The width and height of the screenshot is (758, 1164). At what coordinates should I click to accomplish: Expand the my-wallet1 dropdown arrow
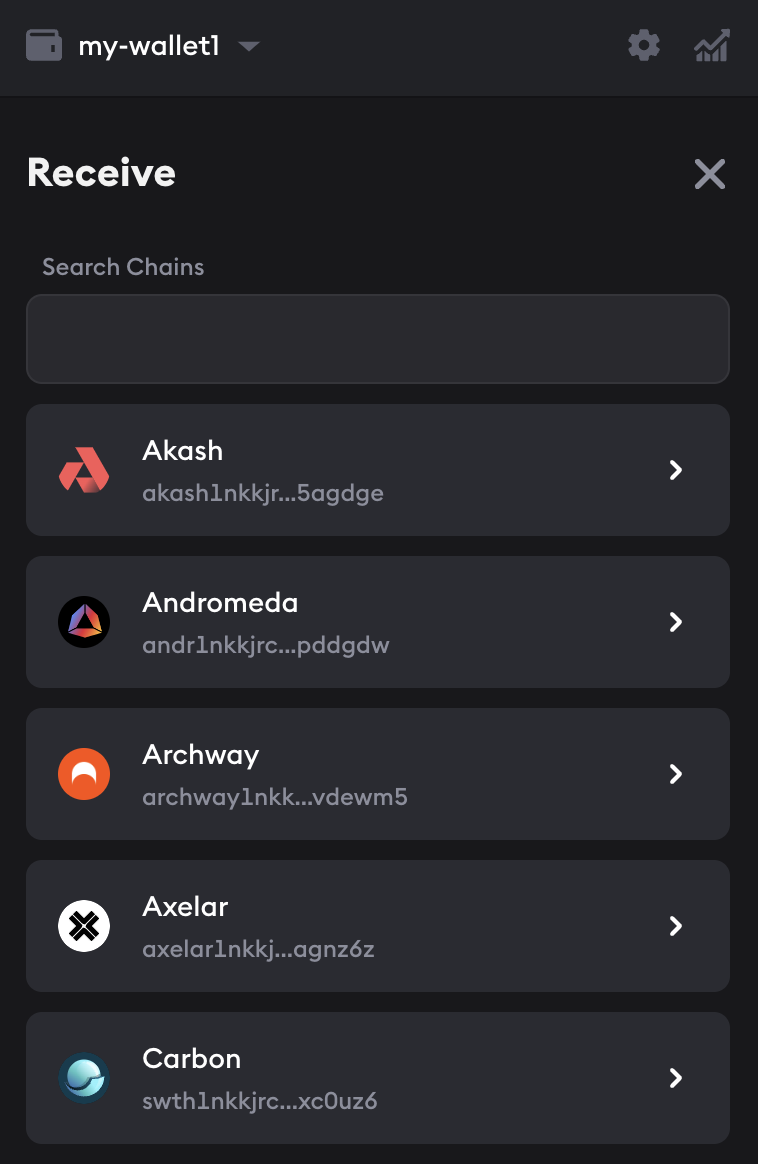coord(249,47)
